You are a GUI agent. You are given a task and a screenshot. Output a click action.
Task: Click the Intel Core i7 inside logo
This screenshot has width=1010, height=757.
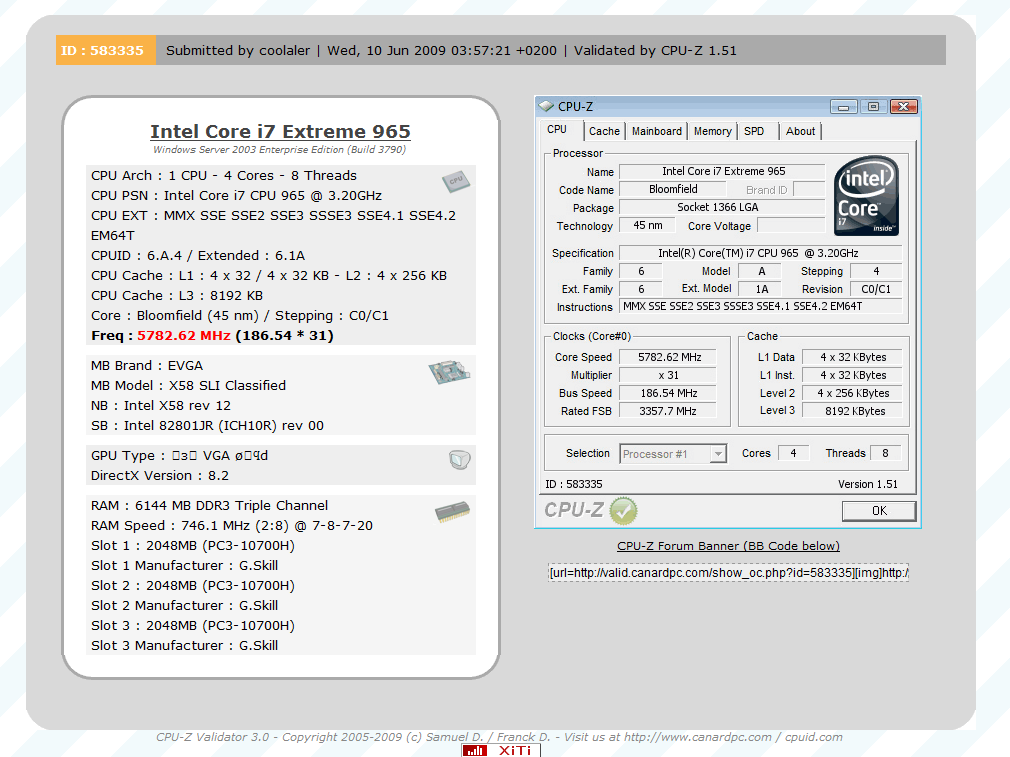point(866,196)
